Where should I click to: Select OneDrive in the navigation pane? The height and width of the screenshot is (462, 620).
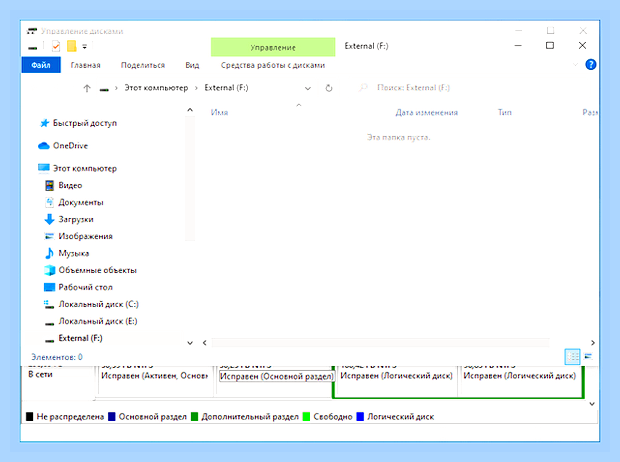tap(70, 146)
